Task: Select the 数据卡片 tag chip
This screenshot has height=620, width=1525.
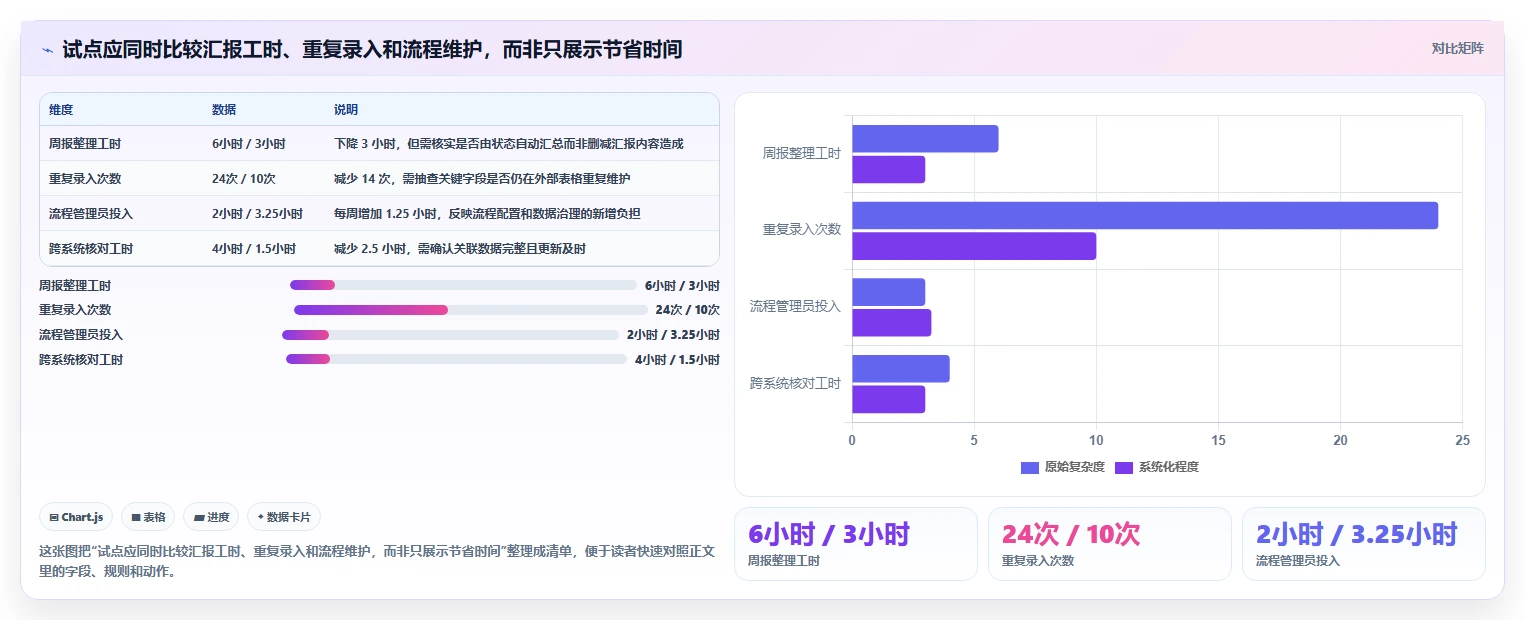Action: coord(284,517)
